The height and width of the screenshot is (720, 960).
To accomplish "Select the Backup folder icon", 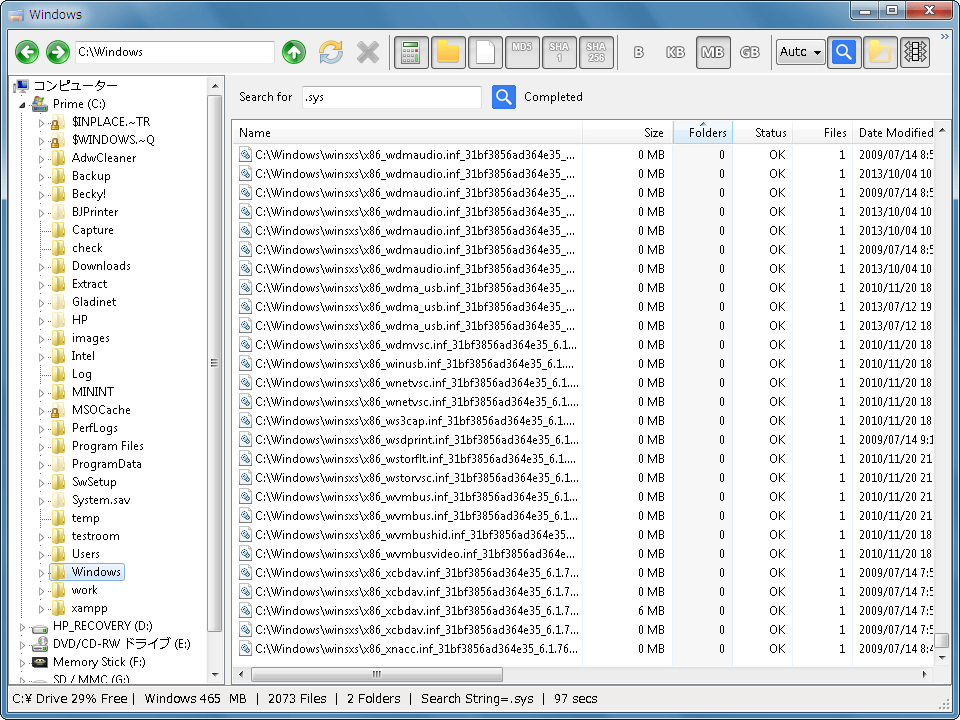I will click(x=59, y=176).
